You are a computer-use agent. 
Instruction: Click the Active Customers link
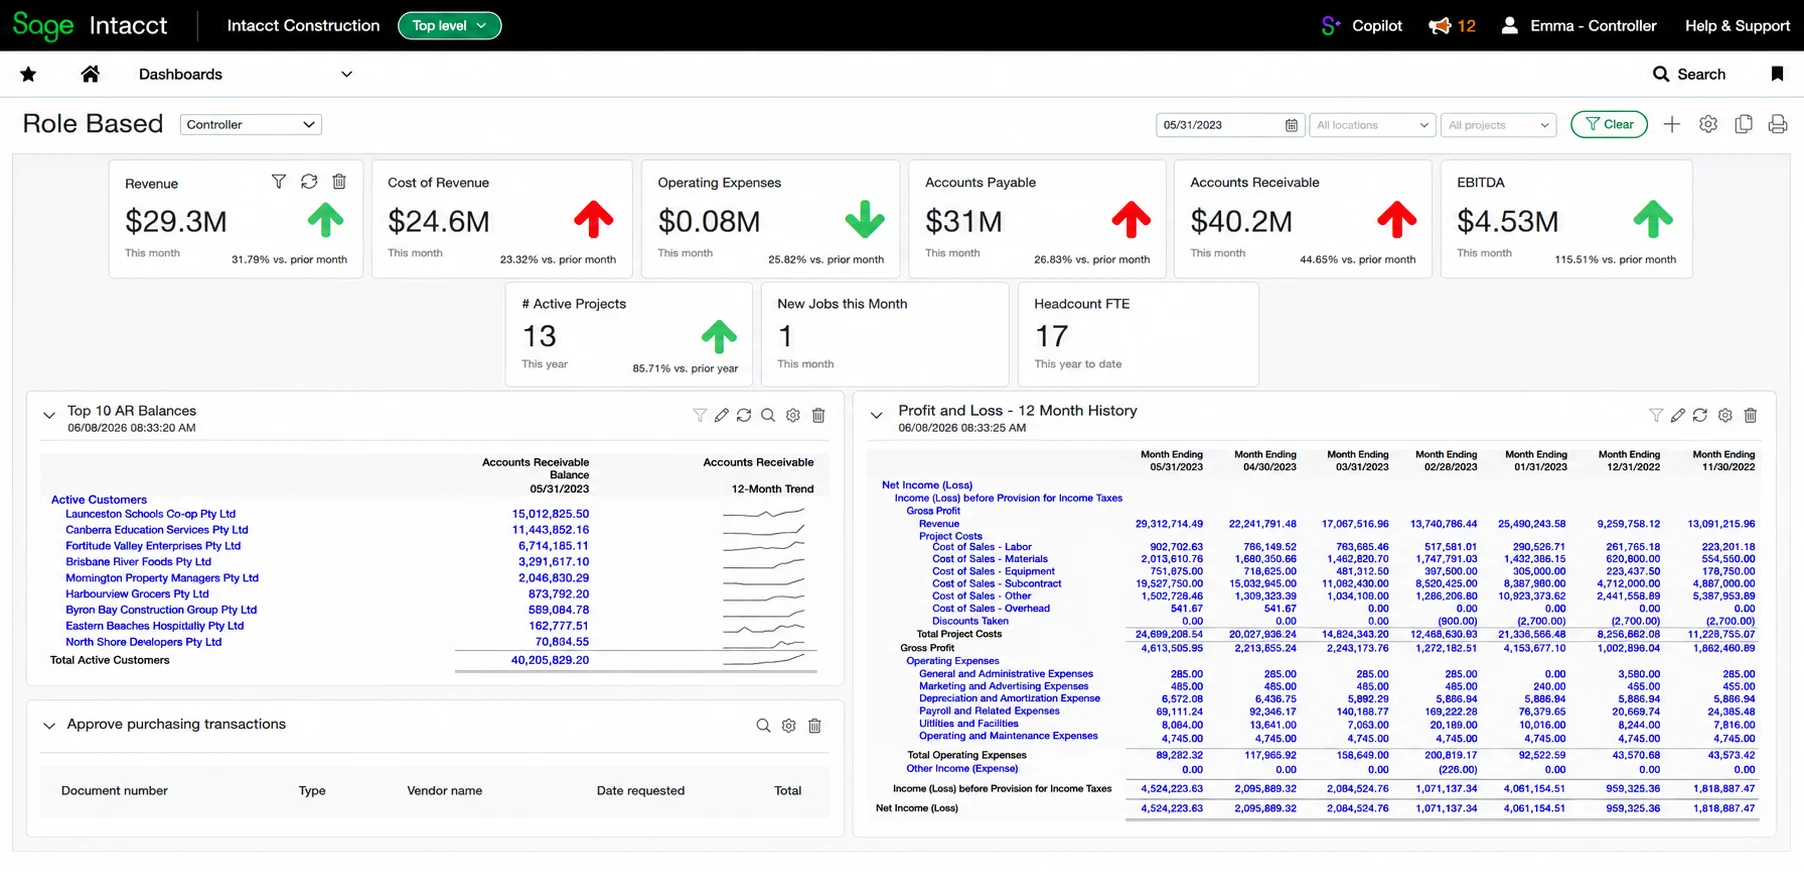click(99, 500)
